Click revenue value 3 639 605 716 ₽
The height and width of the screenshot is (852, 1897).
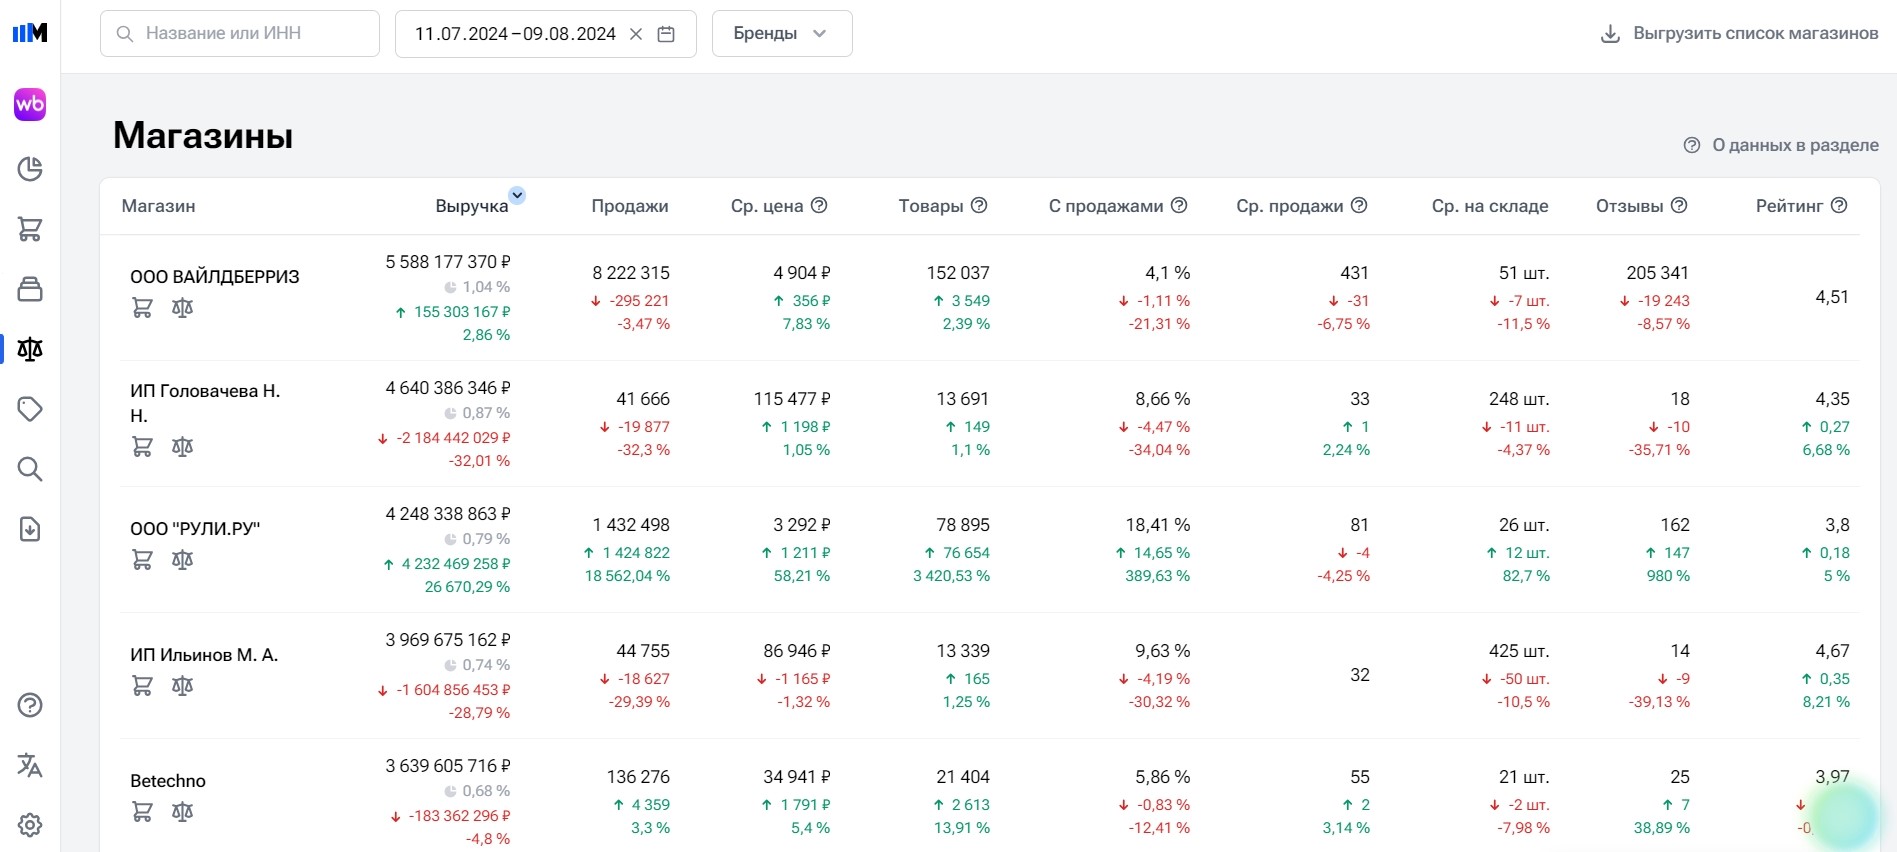pyautogui.click(x=448, y=766)
